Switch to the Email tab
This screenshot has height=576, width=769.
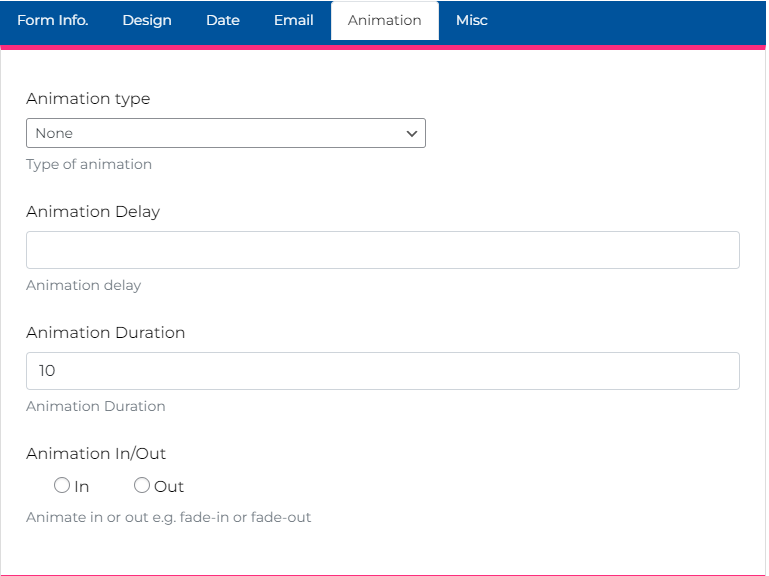pyautogui.click(x=294, y=20)
